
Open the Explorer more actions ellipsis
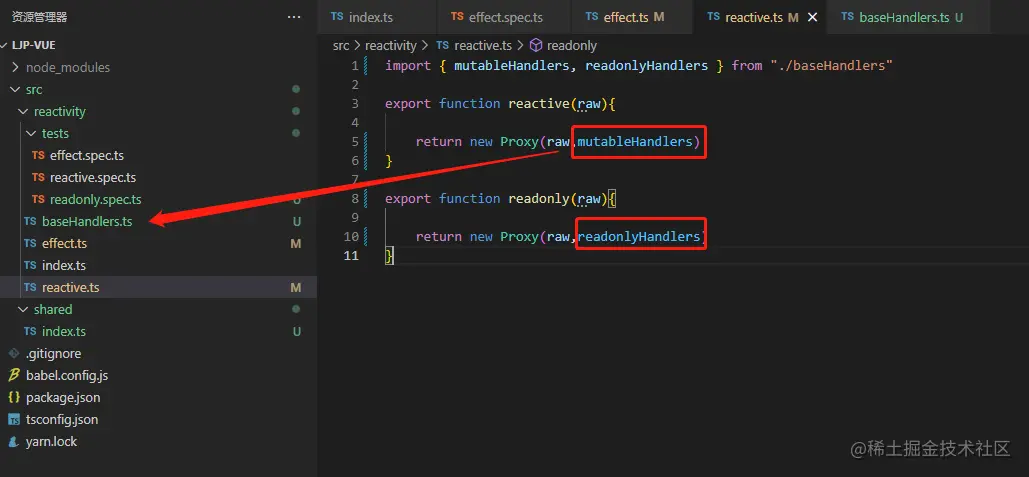294,17
